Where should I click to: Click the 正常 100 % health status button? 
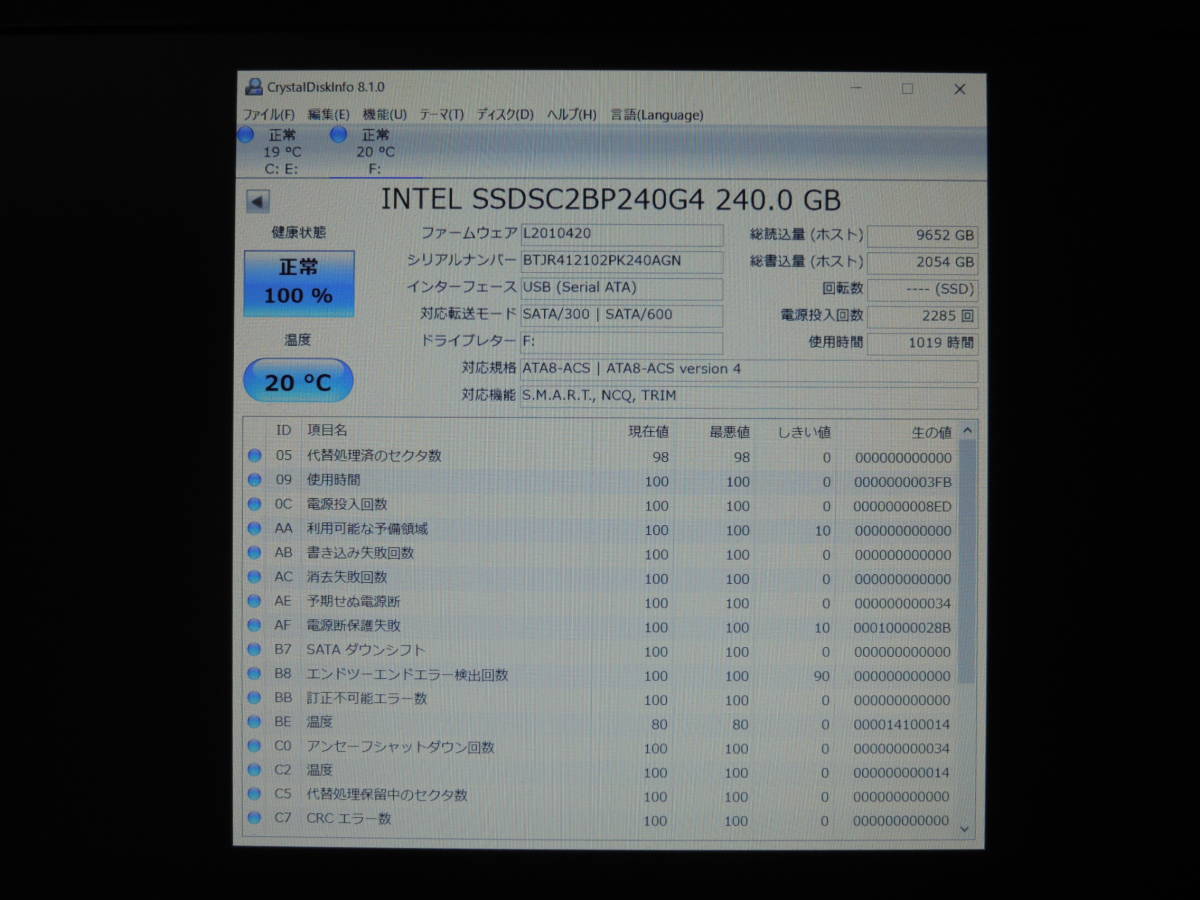pos(298,283)
